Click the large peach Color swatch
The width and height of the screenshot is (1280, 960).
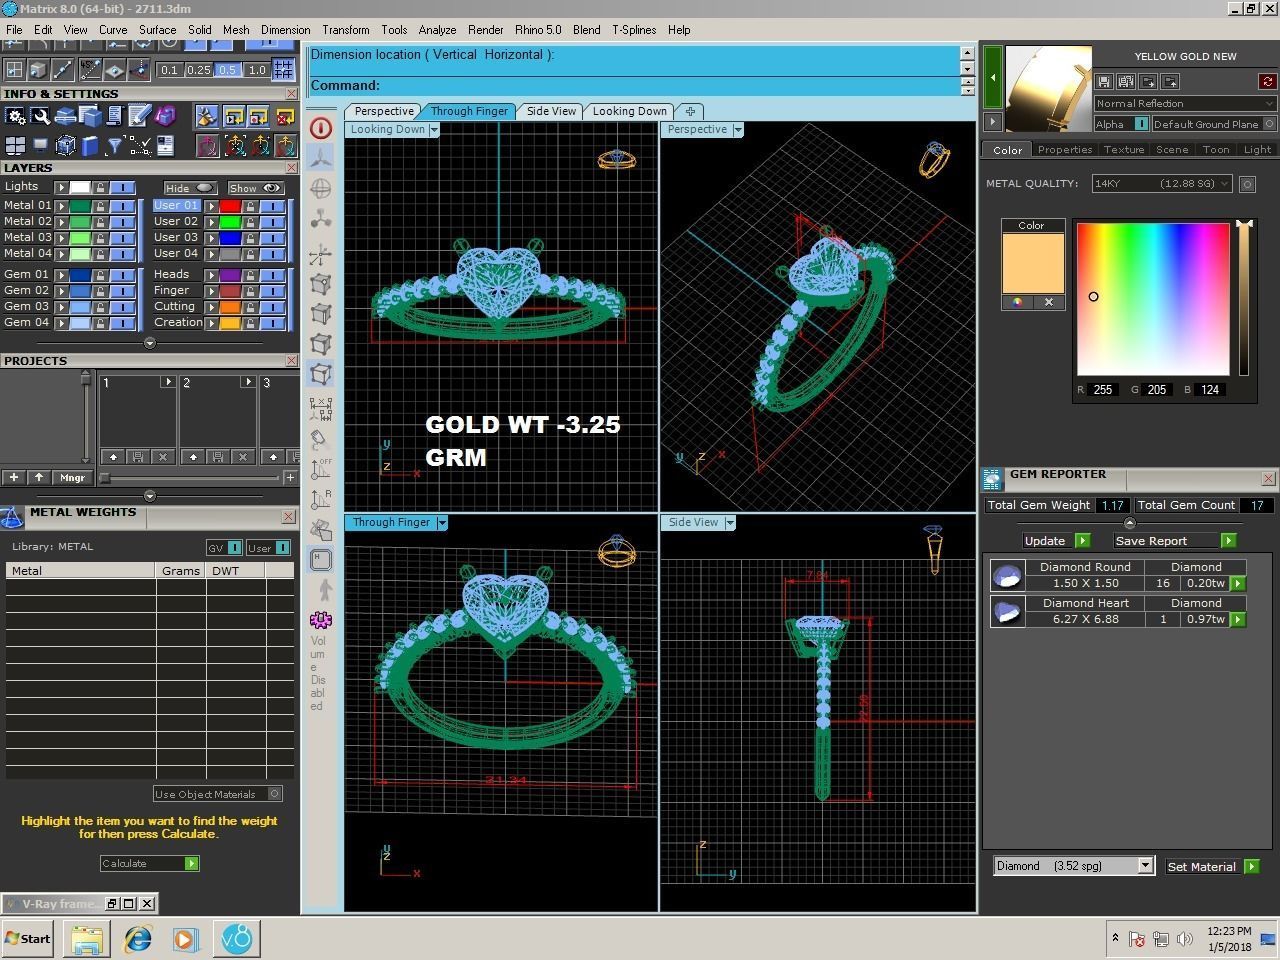click(1033, 264)
